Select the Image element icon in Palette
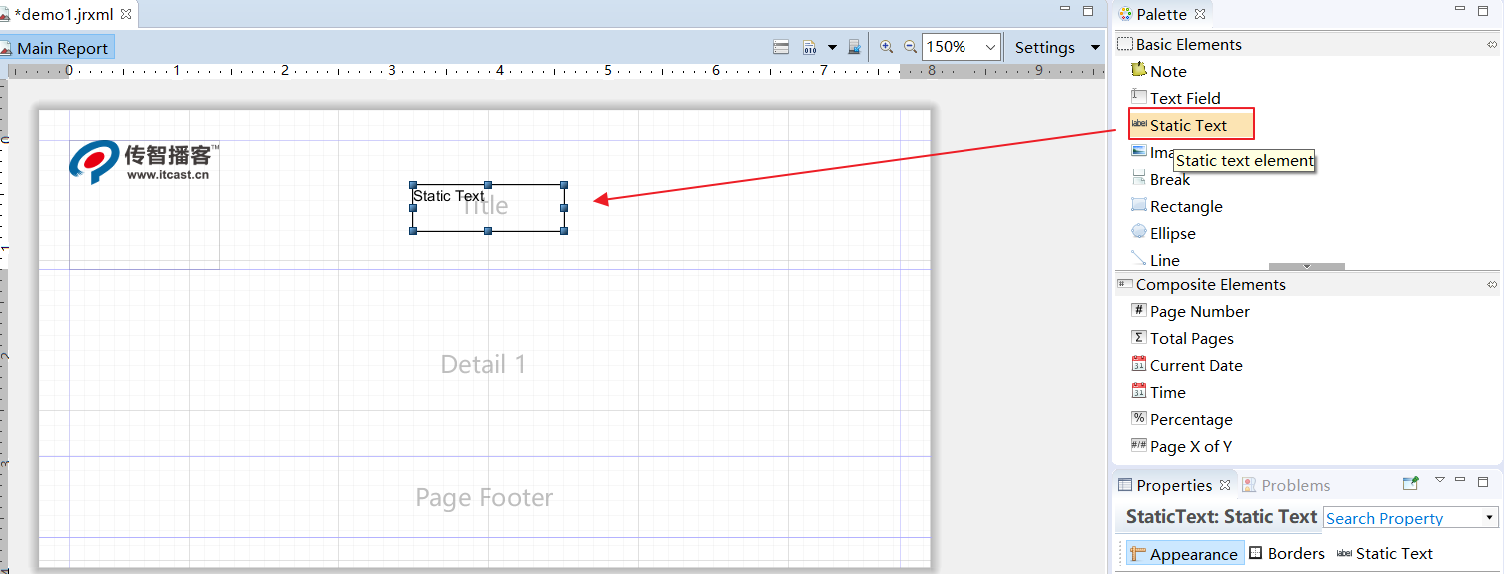The image size is (1504, 574). pyautogui.click(x=1139, y=151)
